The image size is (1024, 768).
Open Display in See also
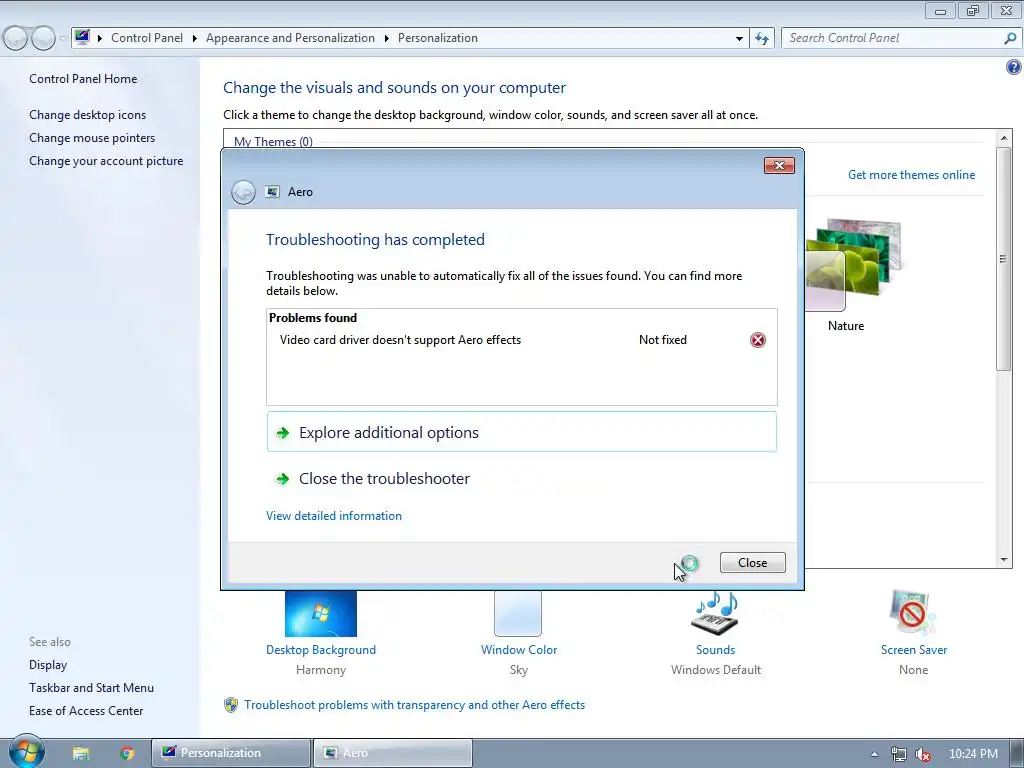[x=48, y=665]
